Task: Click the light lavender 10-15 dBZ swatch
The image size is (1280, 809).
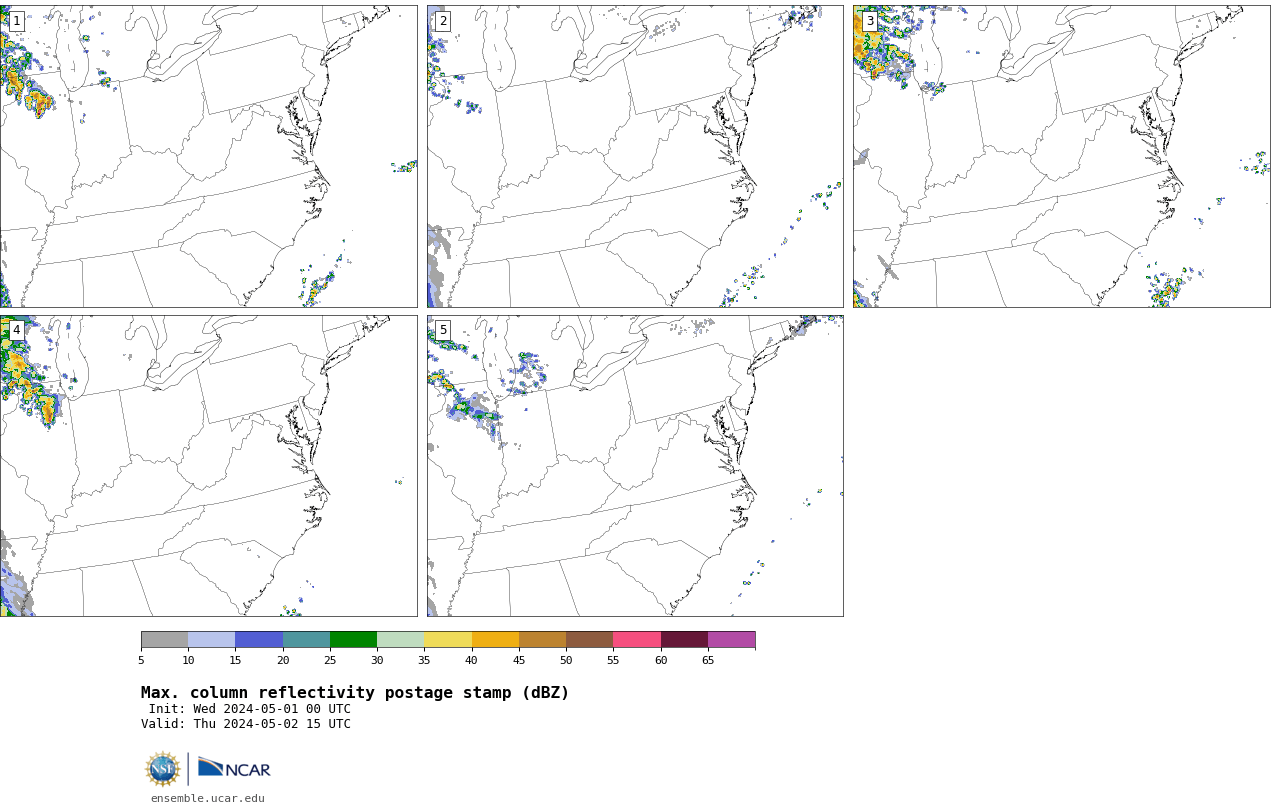Action: (x=212, y=640)
